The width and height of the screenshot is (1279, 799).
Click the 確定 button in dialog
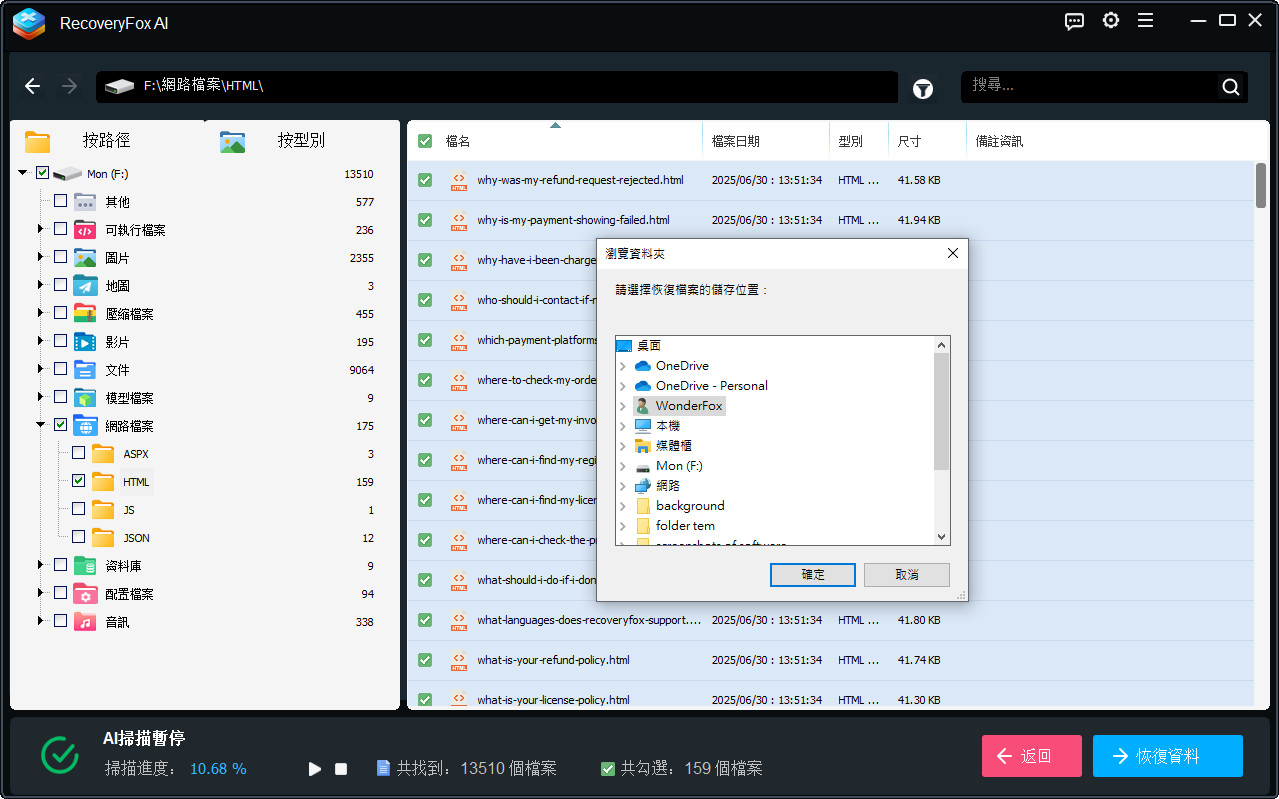[812, 575]
